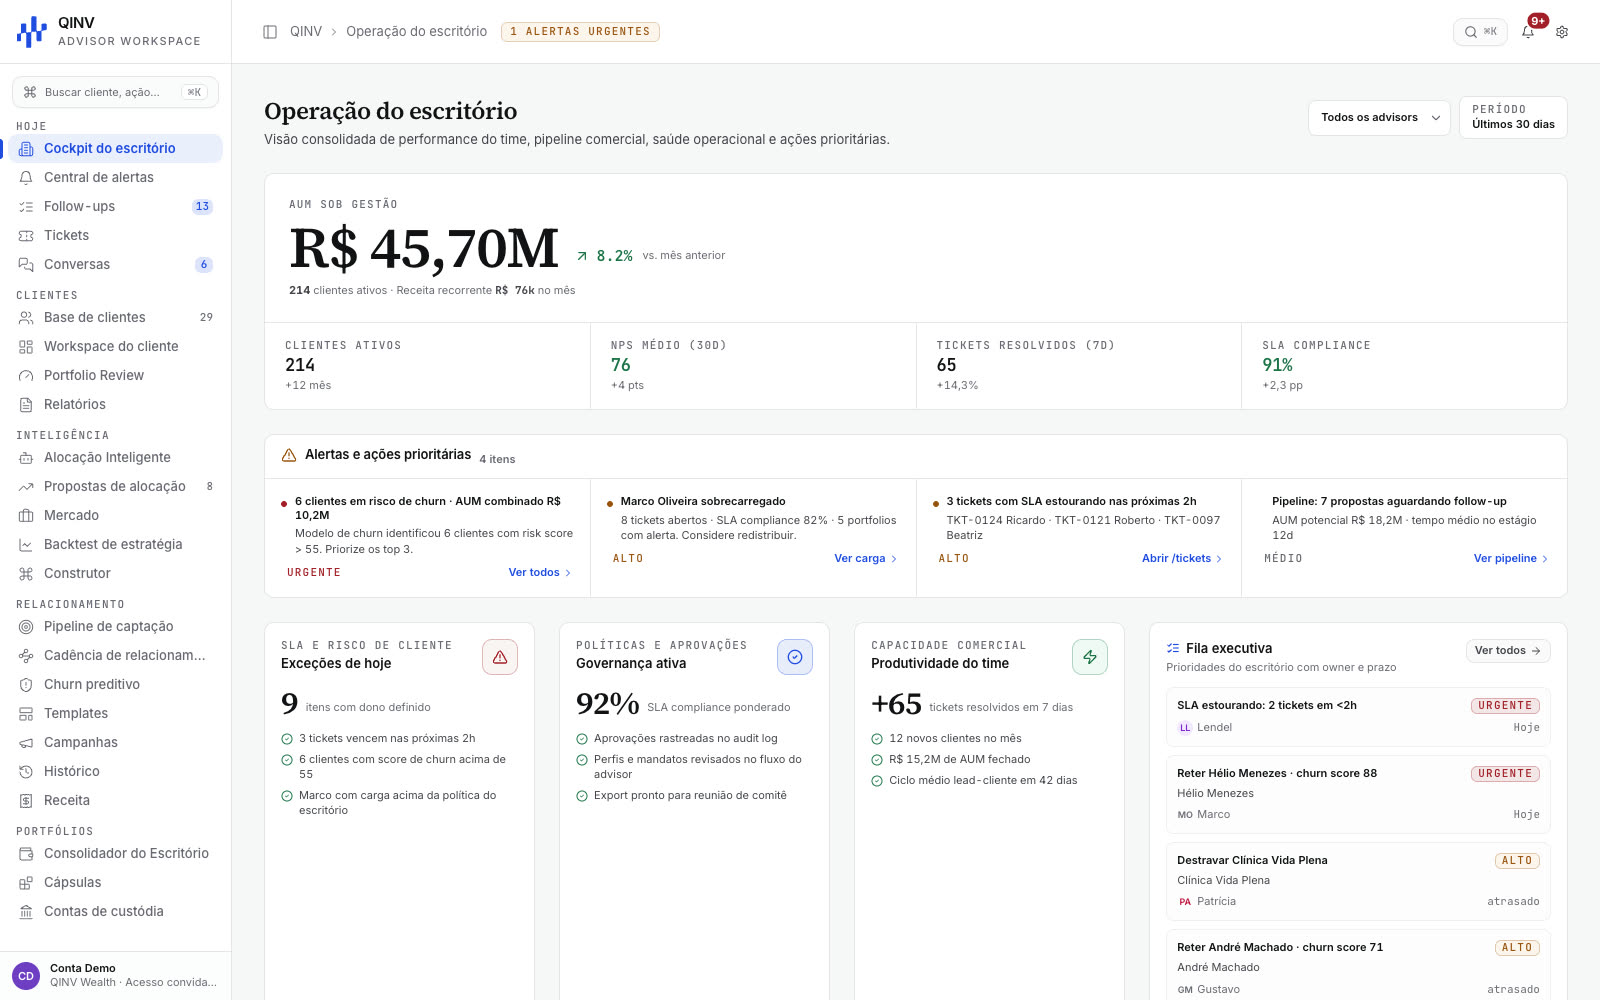This screenshot has height=1000, width=1600.
Task: Open Cadência de relacionamento menu item
Action: 115,656
